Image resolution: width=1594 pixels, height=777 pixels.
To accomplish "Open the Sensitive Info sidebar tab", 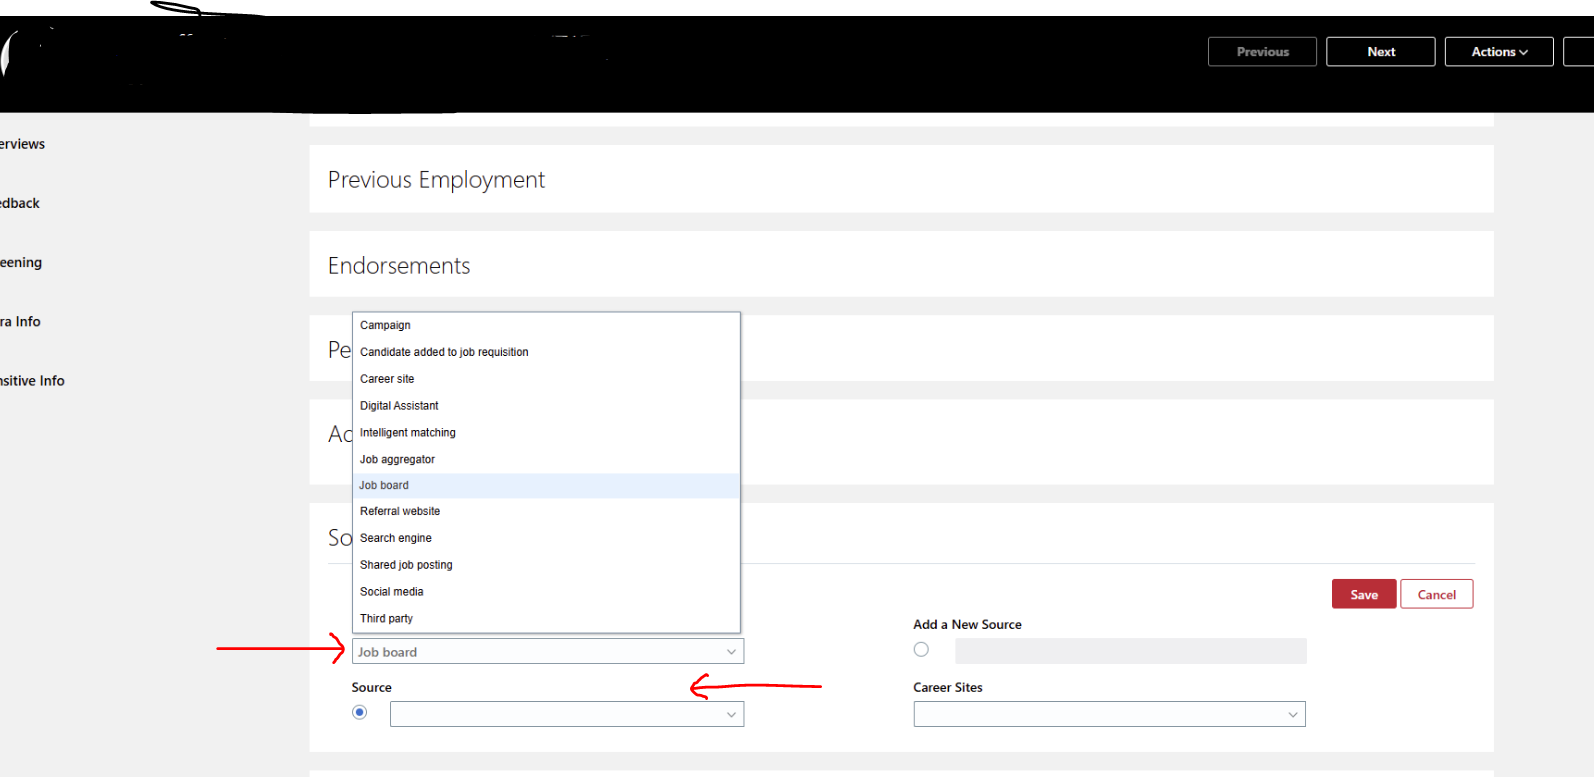I will coord(32,381).
